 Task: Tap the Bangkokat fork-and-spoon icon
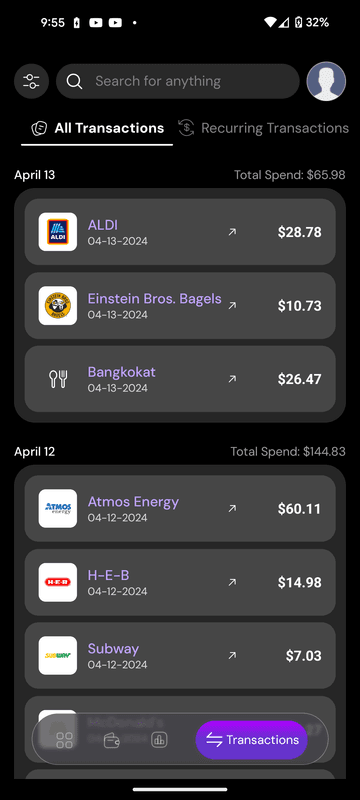click(x=58, y=379)
